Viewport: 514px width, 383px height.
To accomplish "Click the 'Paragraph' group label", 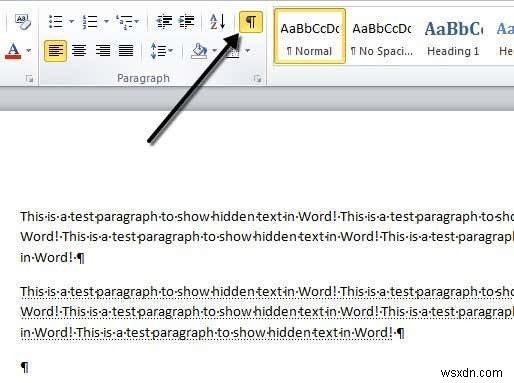I will click(x=143, y=78).
